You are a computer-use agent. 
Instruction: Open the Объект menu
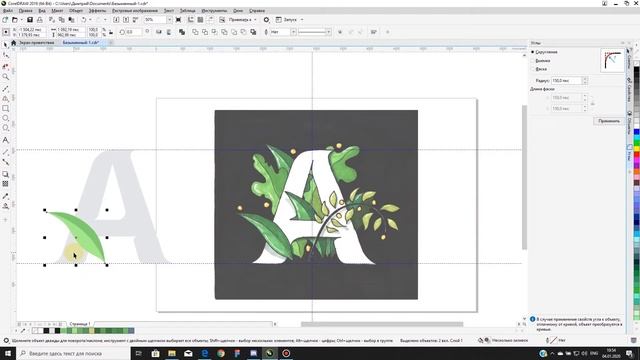click(76, 11)
